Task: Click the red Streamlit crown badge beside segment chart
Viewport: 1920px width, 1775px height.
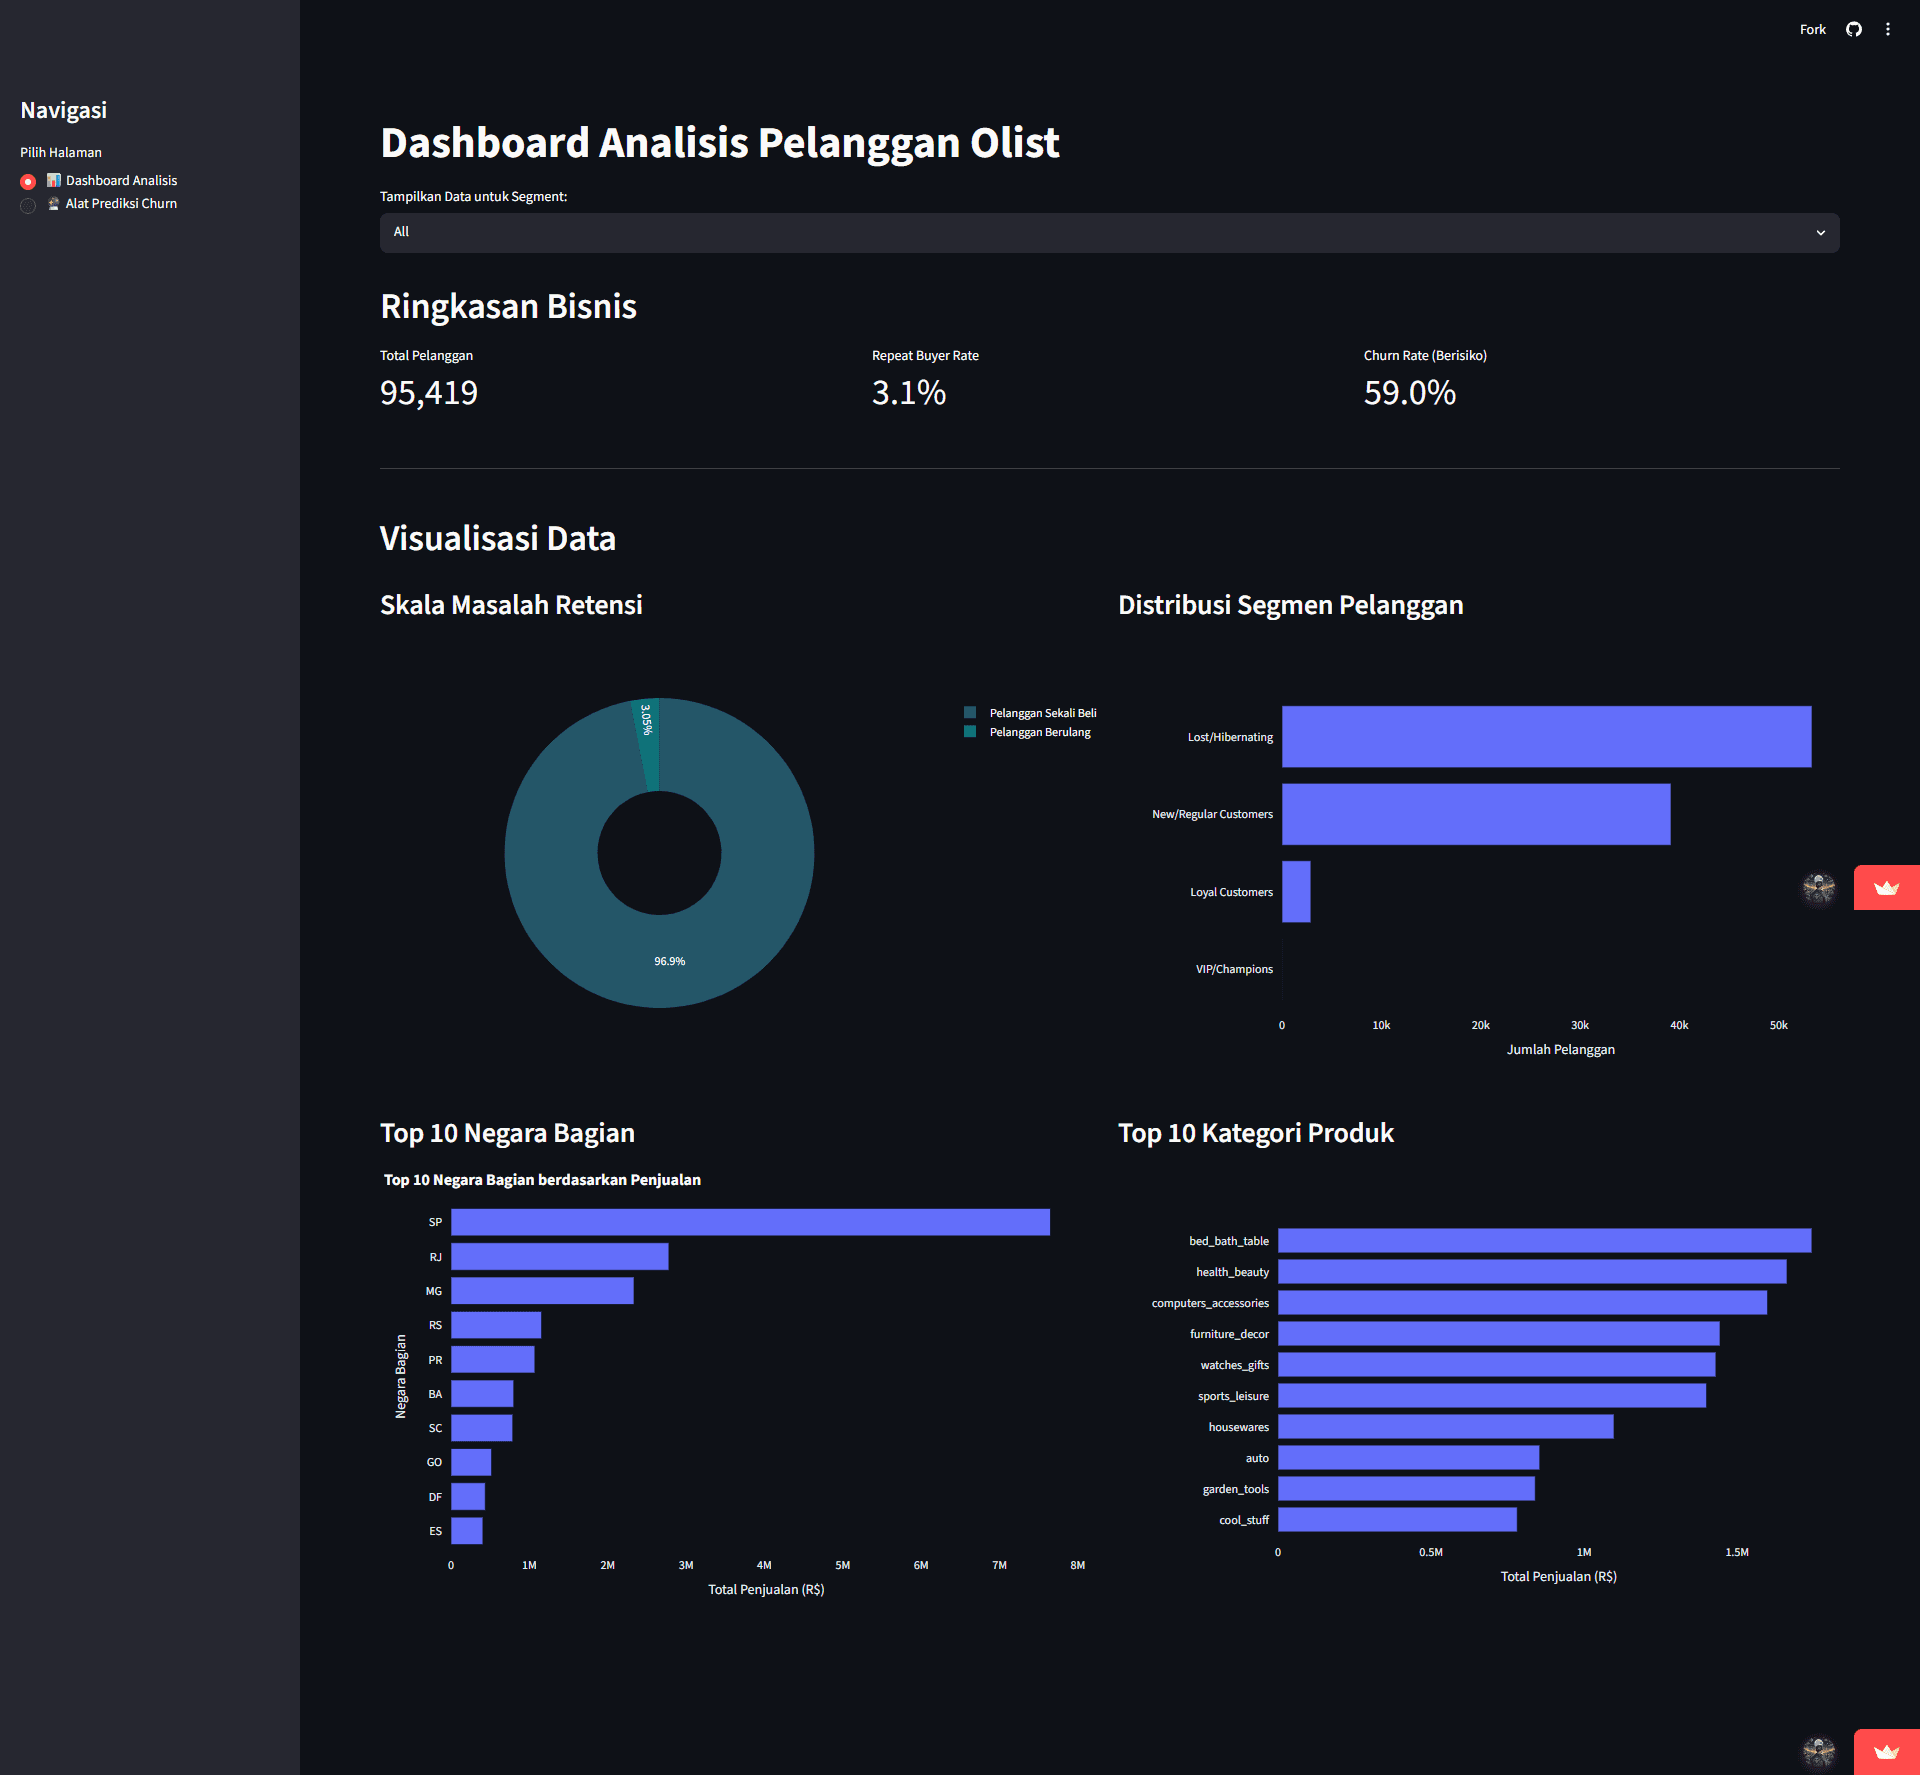Action: click(x=1887, y=888)
